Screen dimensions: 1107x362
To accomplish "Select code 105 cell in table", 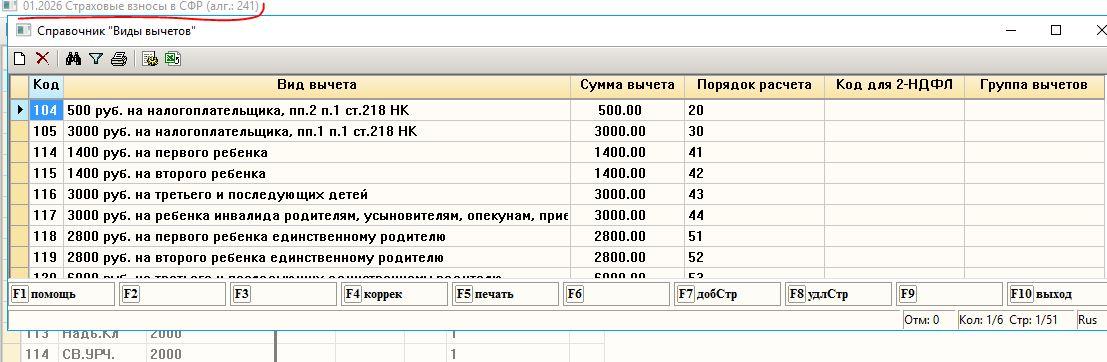I will (46, 131).
